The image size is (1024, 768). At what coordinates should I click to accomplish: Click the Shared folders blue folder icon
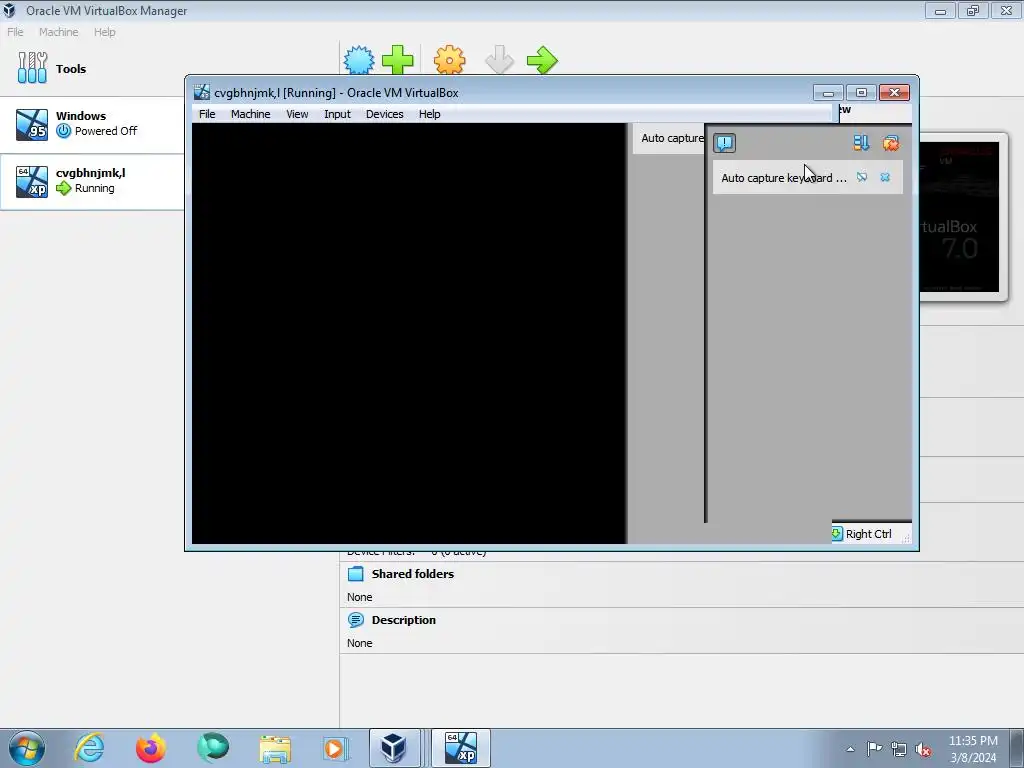click(356, 574)
